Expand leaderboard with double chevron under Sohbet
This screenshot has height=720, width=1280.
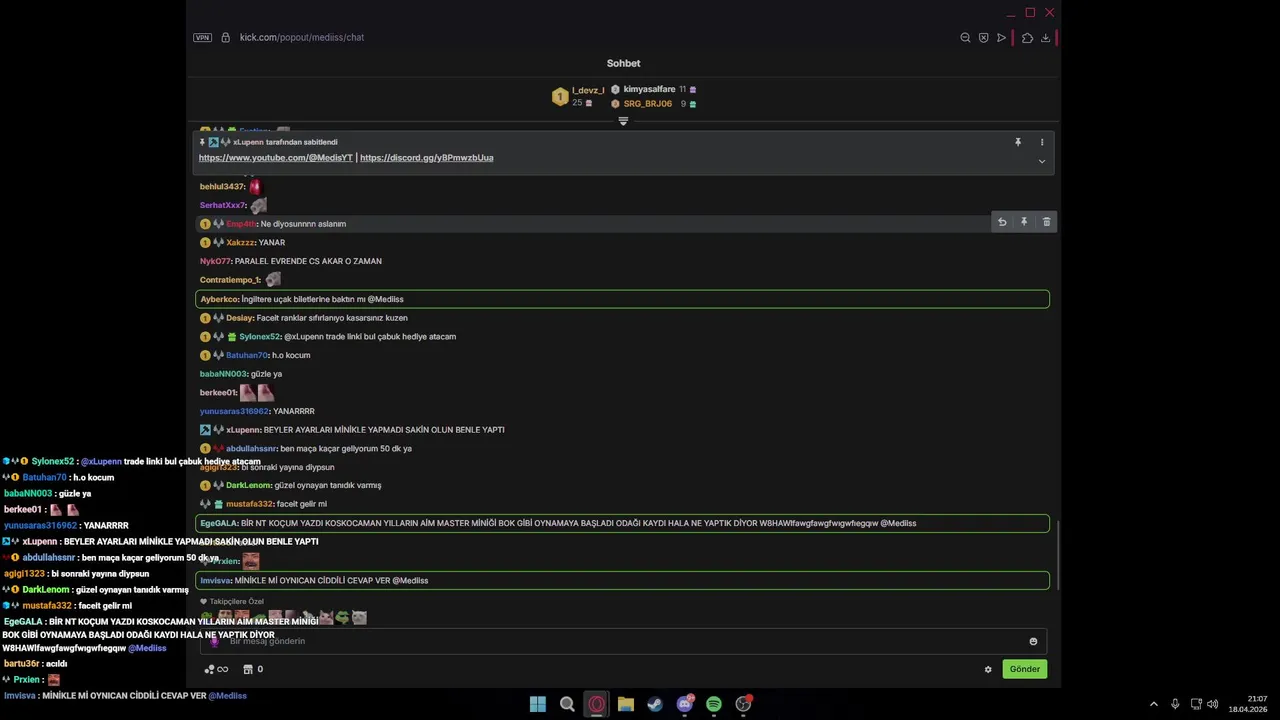click(623, 121)
